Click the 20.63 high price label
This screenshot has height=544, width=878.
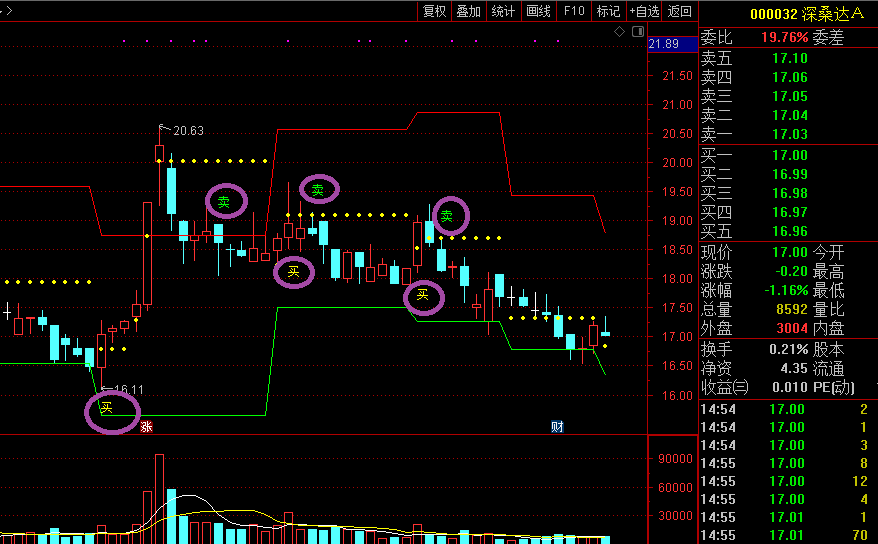point(189,130)
